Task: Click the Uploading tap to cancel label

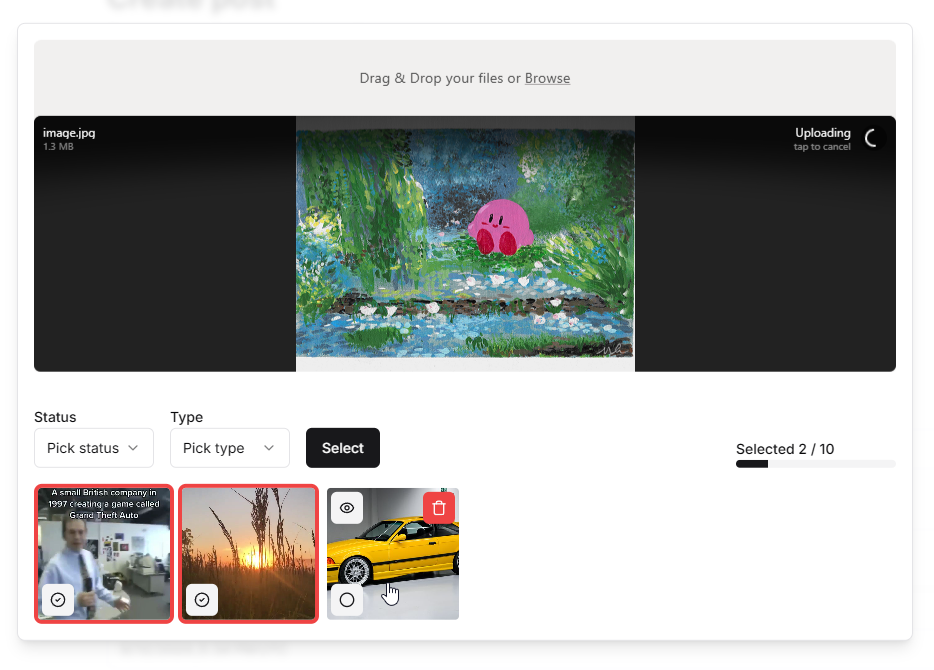Action: click(x=822, y=139)
